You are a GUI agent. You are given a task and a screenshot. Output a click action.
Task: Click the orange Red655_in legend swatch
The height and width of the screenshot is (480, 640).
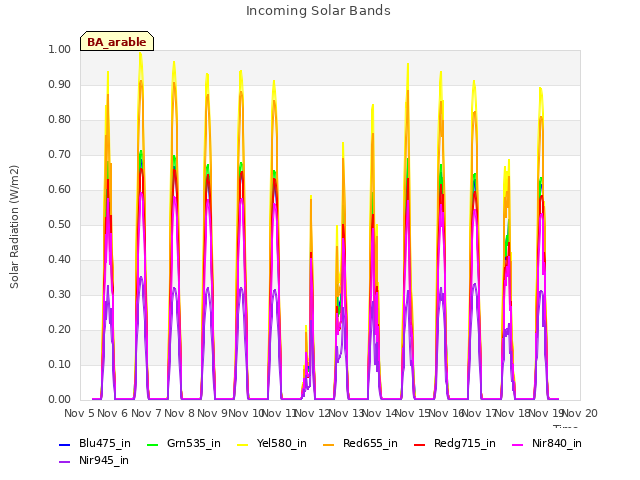(329, 444)
